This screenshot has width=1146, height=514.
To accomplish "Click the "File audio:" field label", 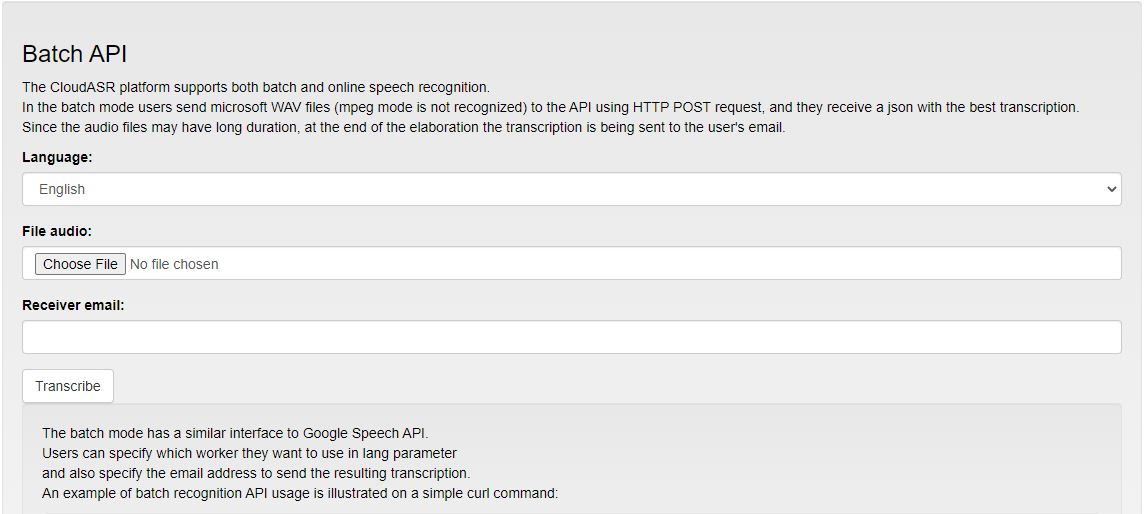I will [x=57, y=231].
